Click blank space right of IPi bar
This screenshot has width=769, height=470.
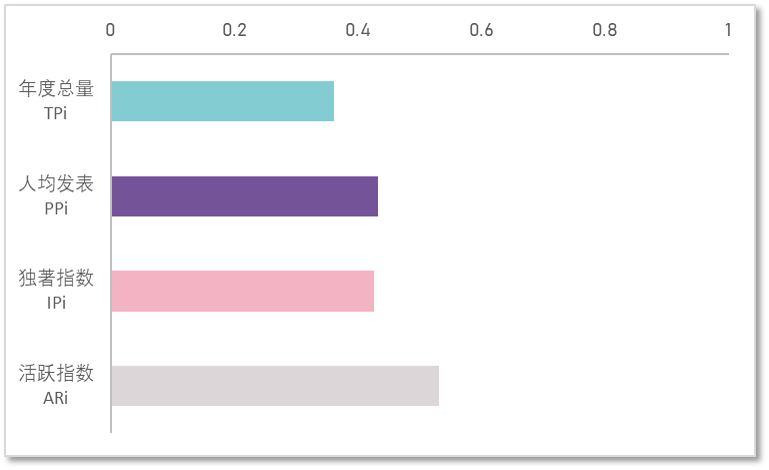551,291
